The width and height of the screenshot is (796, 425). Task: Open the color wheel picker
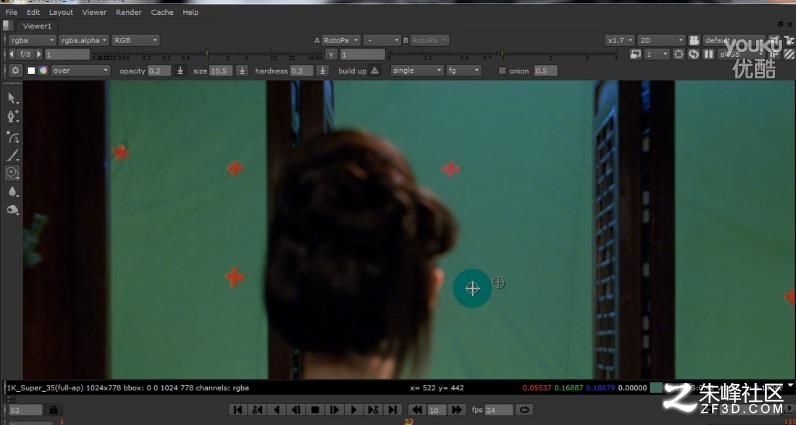43,71
